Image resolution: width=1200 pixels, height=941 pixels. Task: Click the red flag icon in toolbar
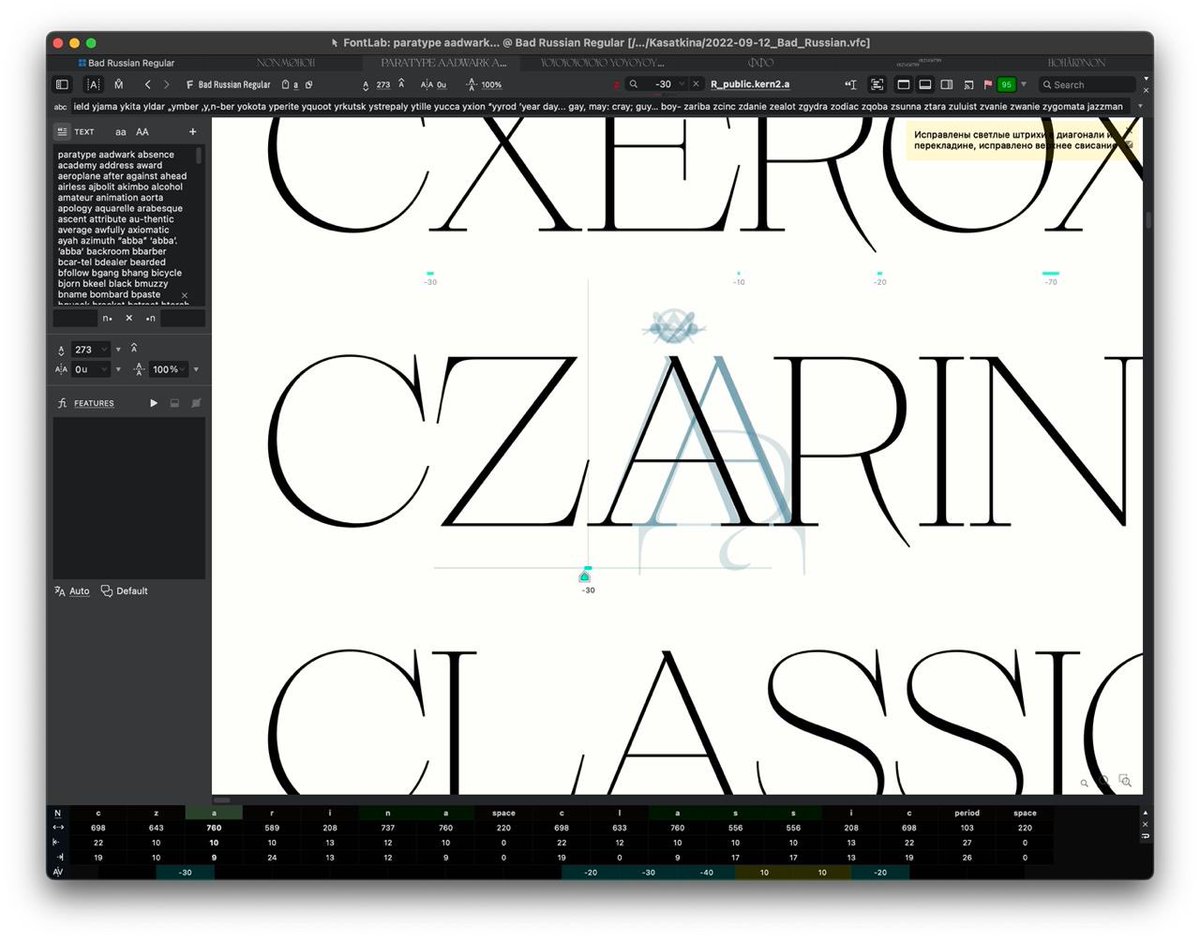tap(986, 85)
